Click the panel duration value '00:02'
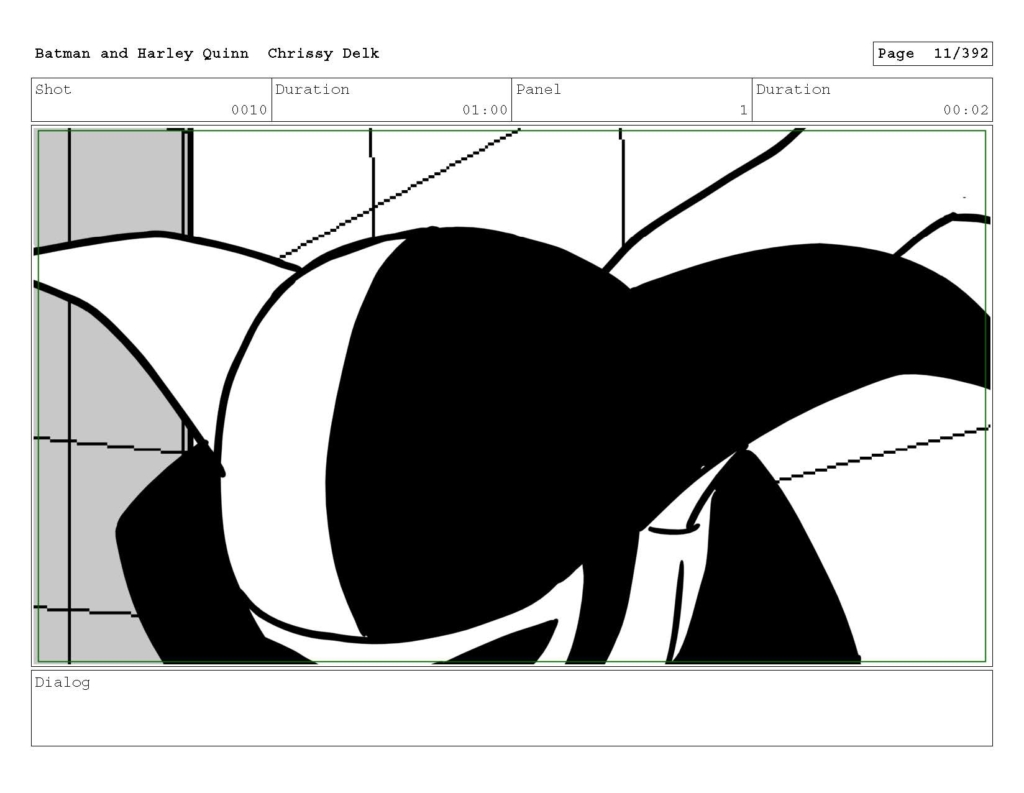Screen dimensions: 1024x793 (x=965, y=110)
